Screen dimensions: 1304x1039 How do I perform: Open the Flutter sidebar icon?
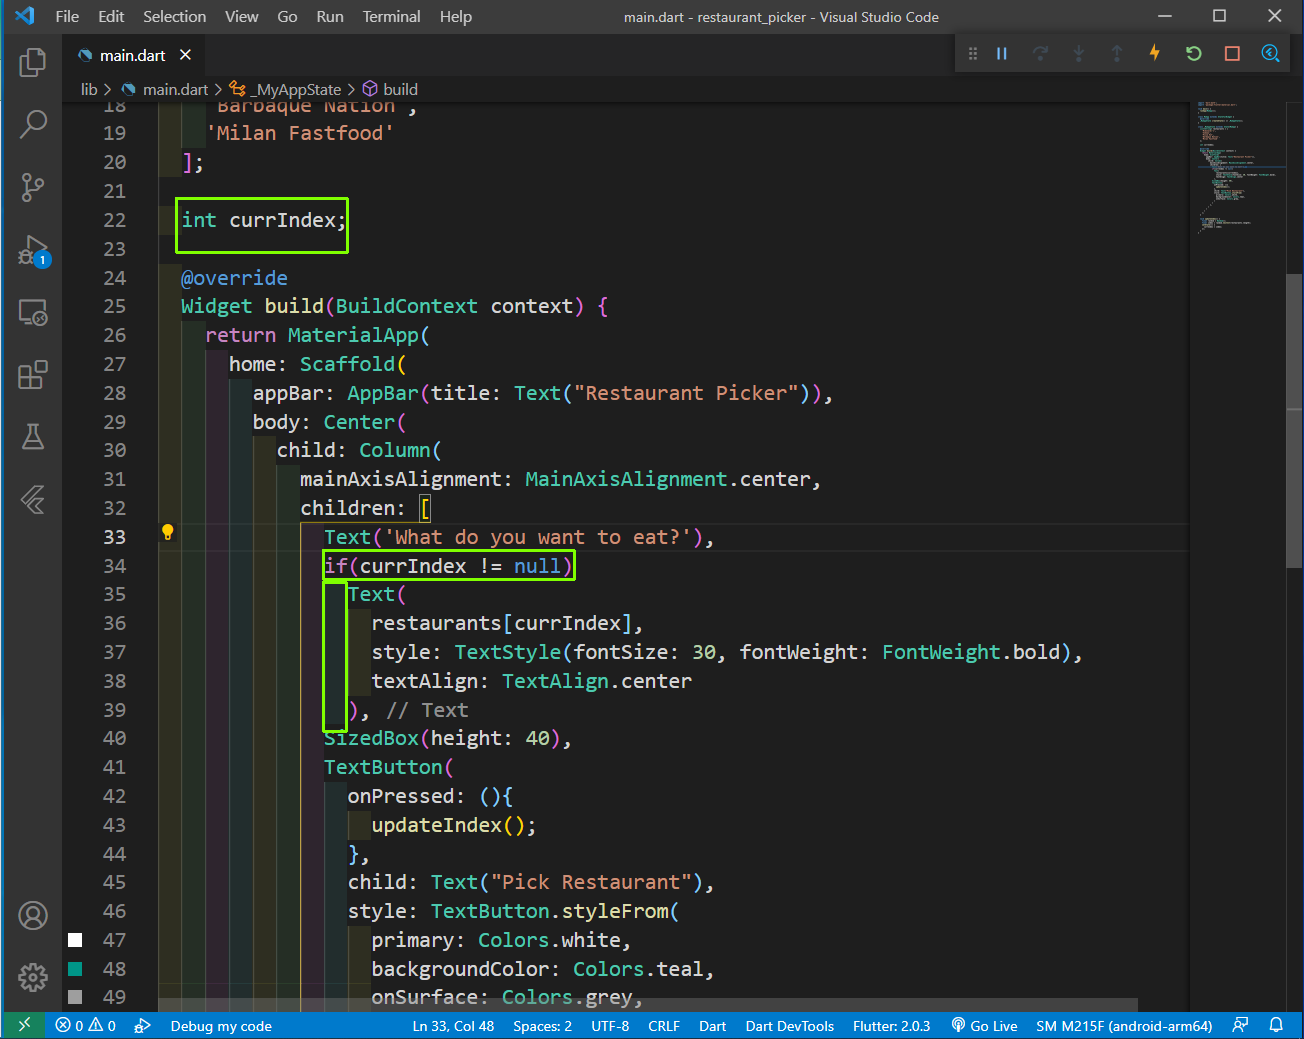pyautogui.click(x=33, y=499)
